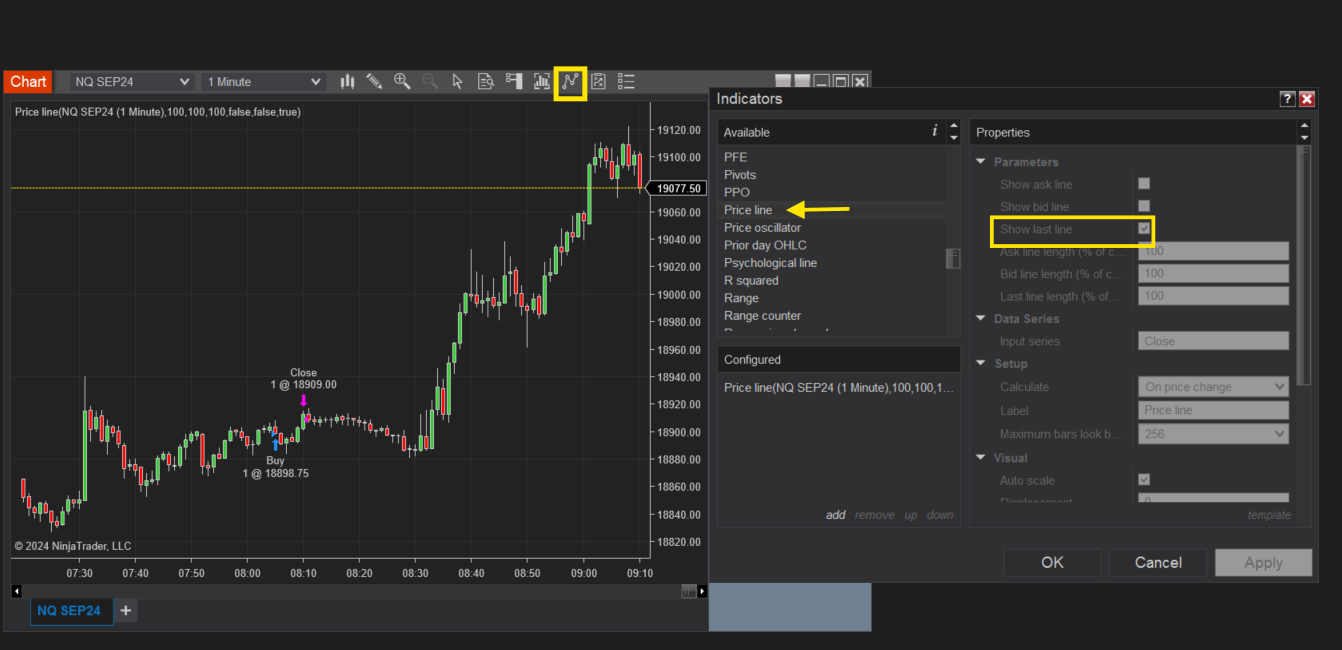Click the Properties panel up/down arrows
Image resolution: width=1342 pixels, height=650 pixels.
pyautogui.click(x=1304, y=132)
